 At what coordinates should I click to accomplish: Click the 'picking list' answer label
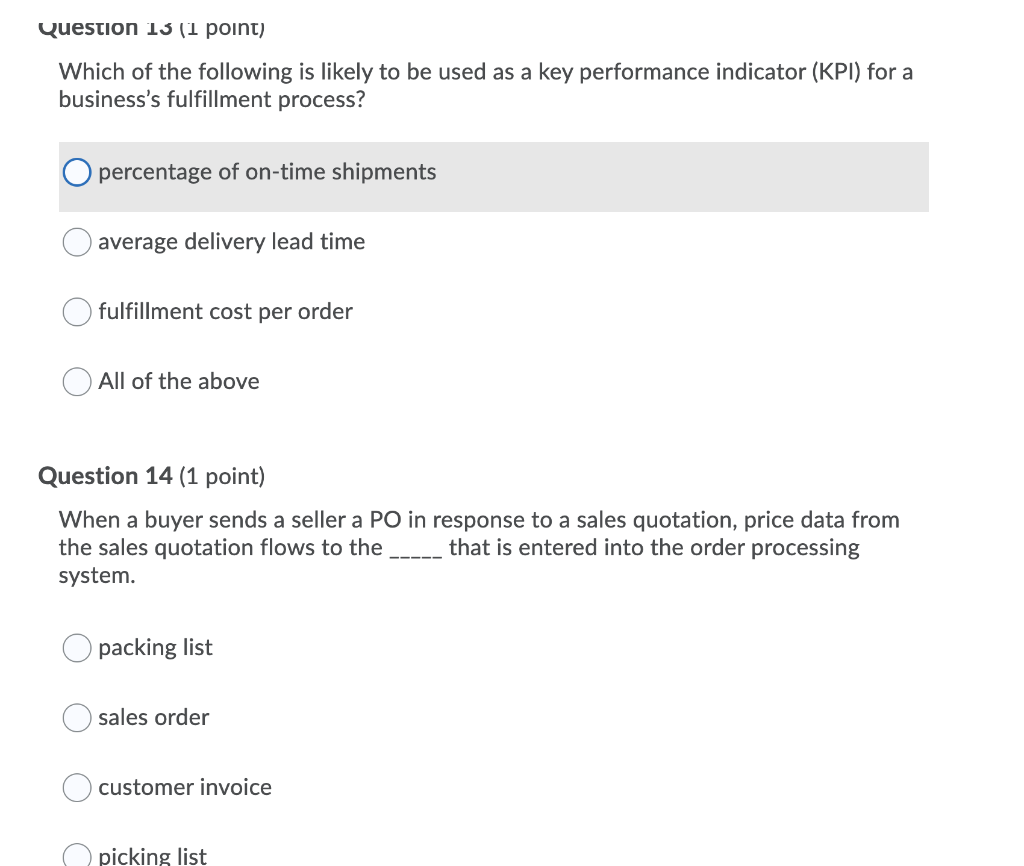click(151, 855)
